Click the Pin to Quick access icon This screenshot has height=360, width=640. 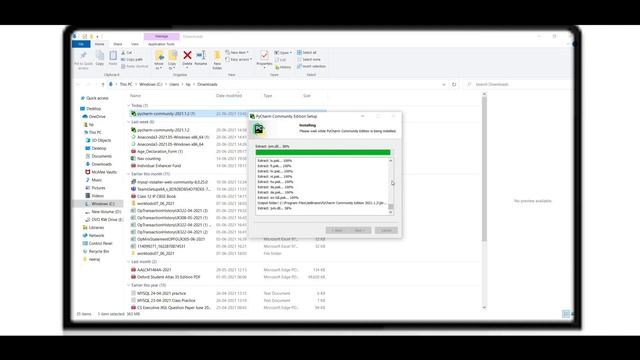pyautogui.click(x=83, y=56)
